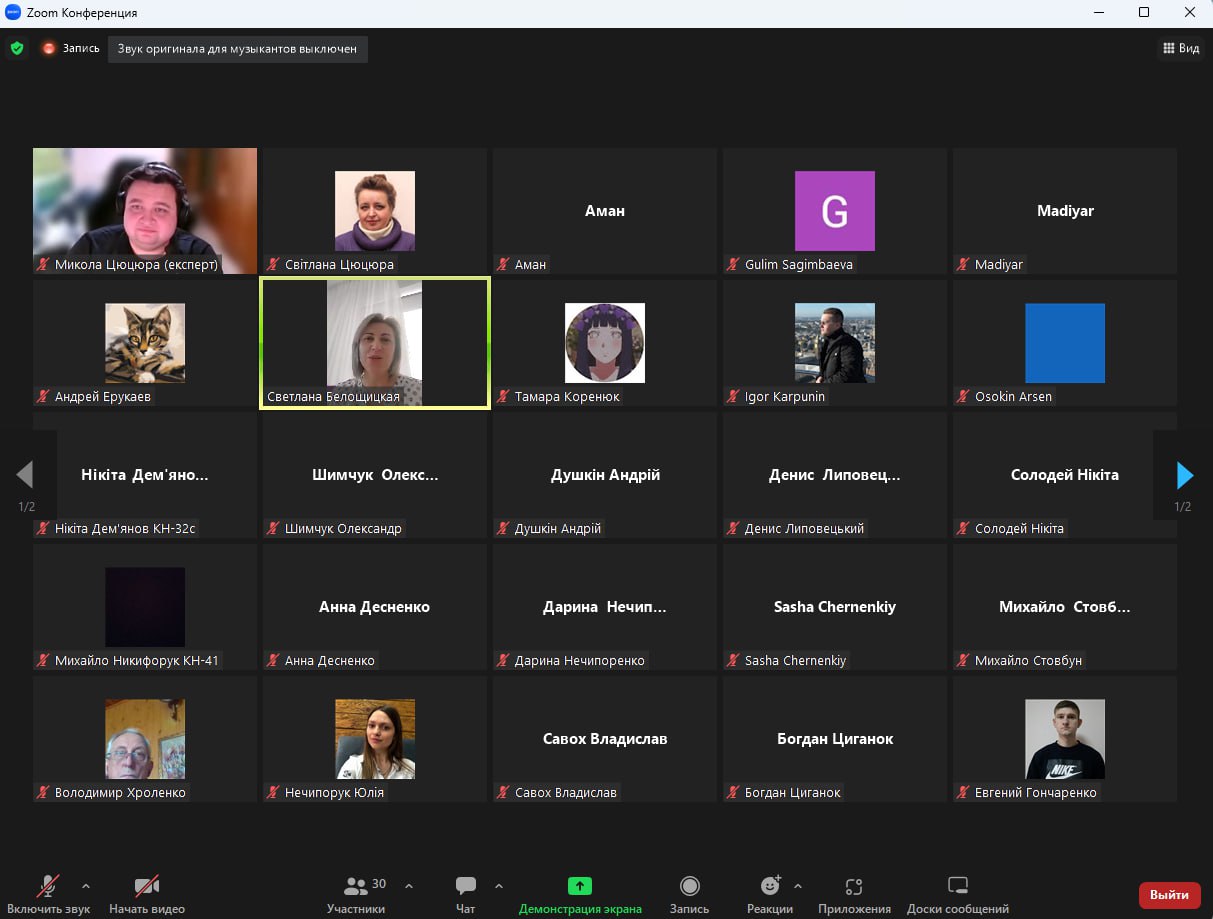
Task: Click the large Богдан Циганок centered name
Action: (x=835, y=739)
